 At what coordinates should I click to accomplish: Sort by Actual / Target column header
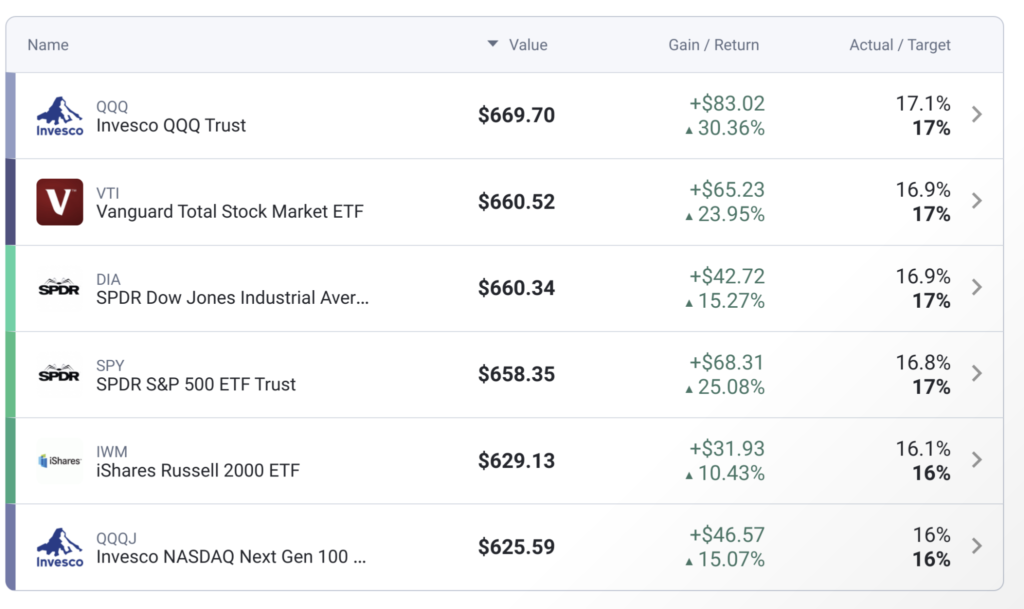point(900,45)
